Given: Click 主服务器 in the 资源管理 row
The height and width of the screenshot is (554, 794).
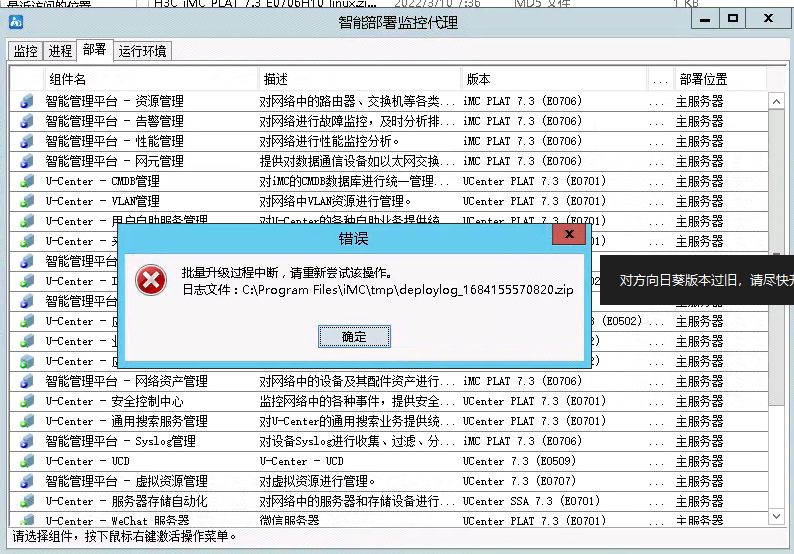Looking at the screenshot, I should click(699, 101).
